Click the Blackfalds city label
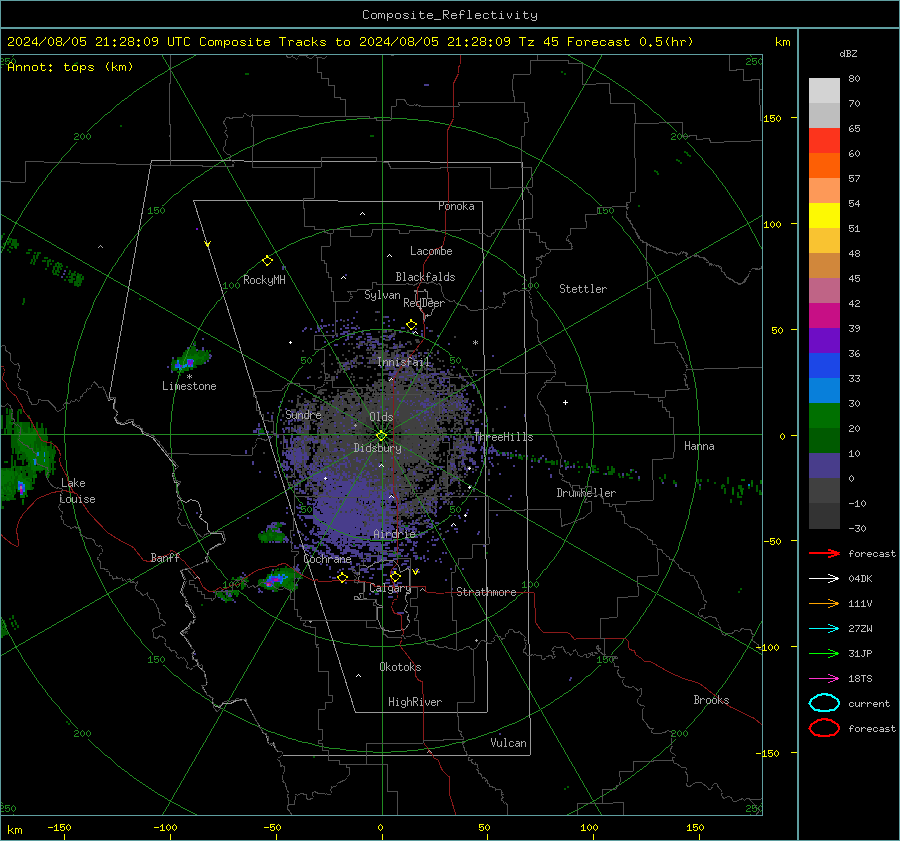The width and height of the screenshot is (900, 841). (425, 277)
